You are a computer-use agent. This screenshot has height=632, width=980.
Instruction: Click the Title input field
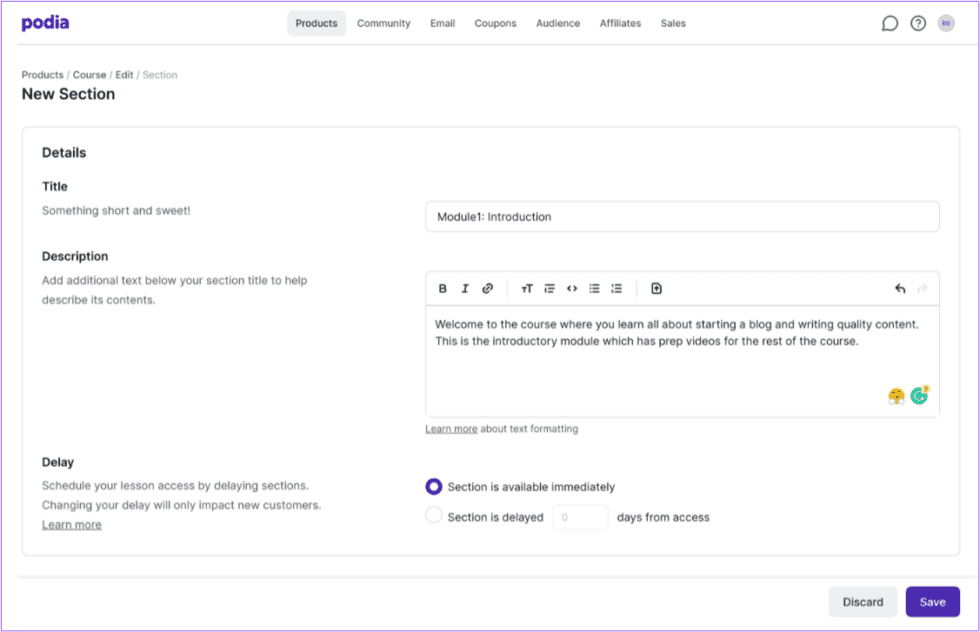click(x=683, y=216)
